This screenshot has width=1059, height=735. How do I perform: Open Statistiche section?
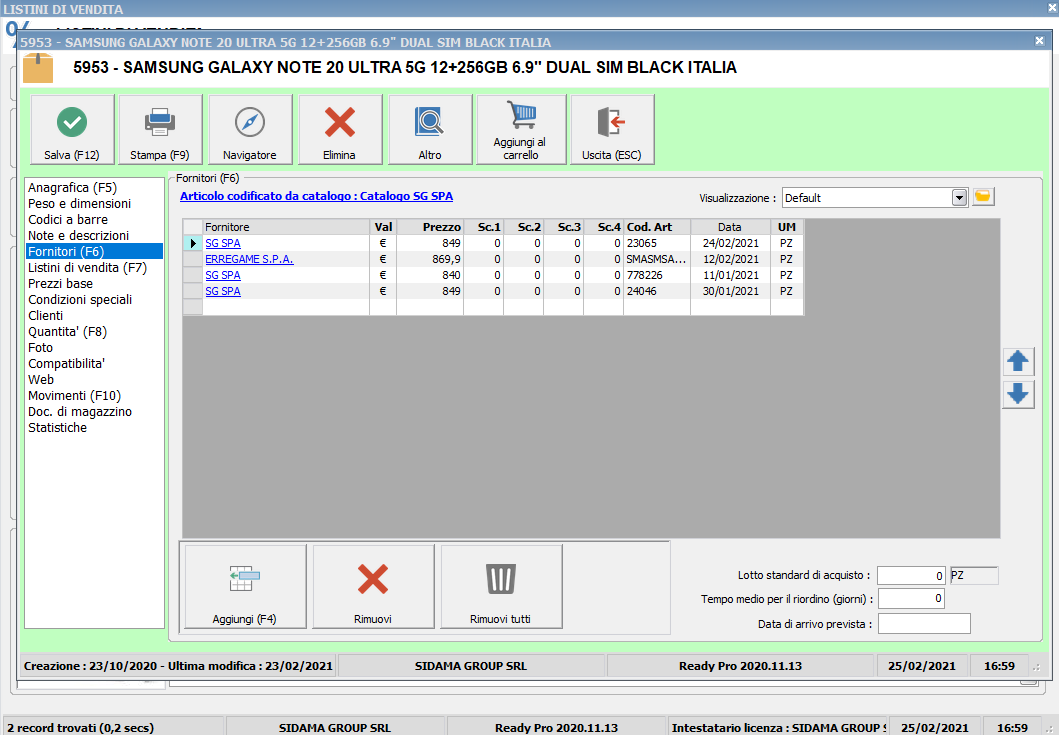(57, 428)
